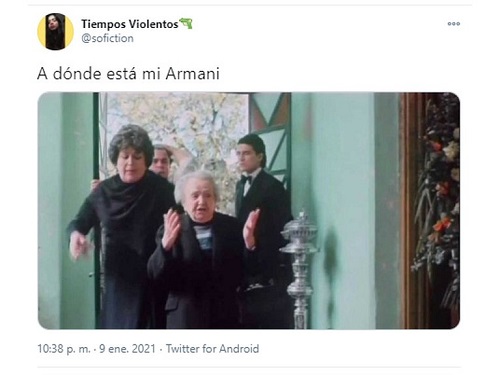
Task: Click the word Armani in tweet
Action: point(193,74)
